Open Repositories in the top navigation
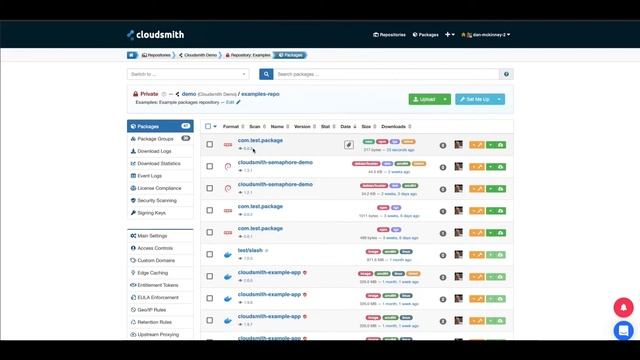 click(x=389, y=35)
